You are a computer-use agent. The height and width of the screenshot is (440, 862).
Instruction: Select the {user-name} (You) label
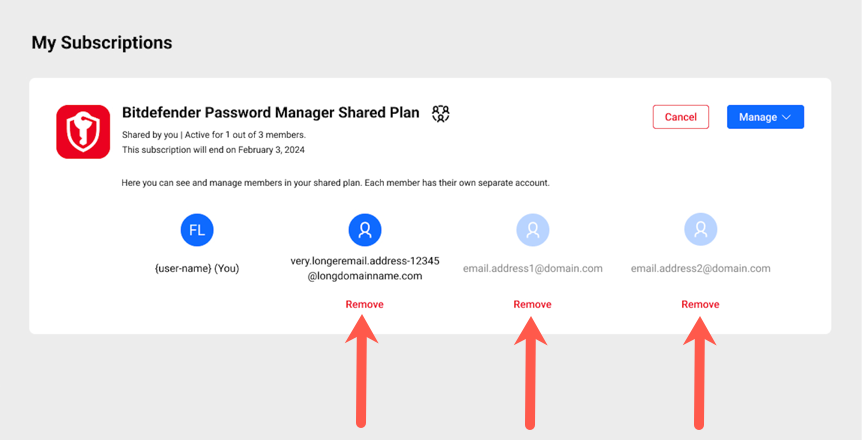pos(197,268)
